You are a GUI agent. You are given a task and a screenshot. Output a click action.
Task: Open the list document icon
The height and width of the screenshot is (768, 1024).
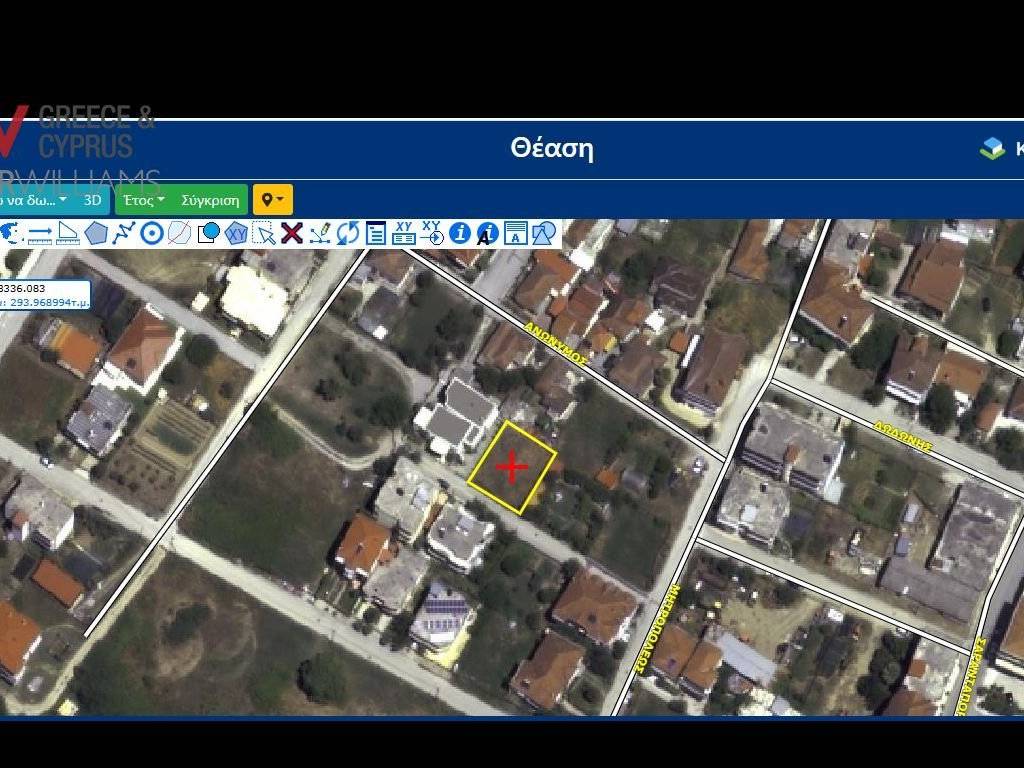376,233
